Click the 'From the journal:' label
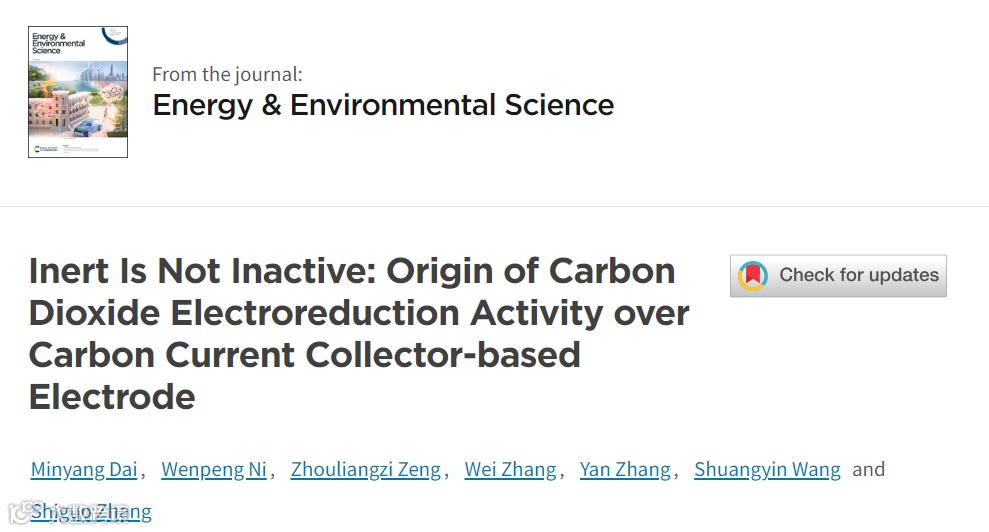Image resolution: width=989 pixels, height=532 pixels. click(227, 74)
